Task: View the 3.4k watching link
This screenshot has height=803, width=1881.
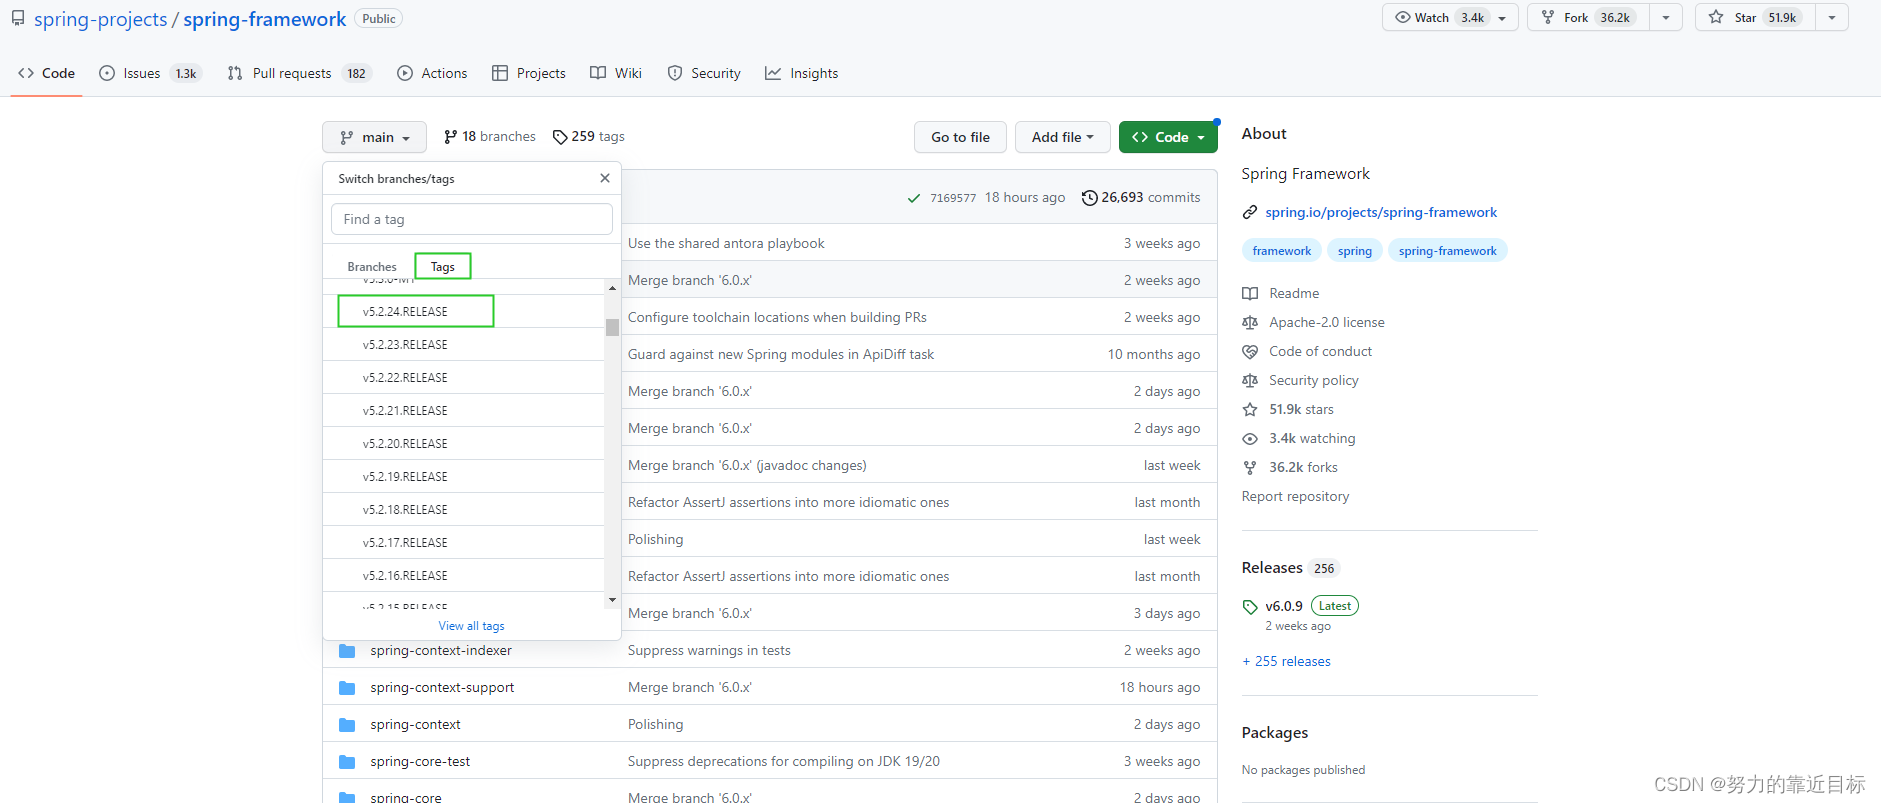Action: pyautogui.click(x=1300, y=438)
